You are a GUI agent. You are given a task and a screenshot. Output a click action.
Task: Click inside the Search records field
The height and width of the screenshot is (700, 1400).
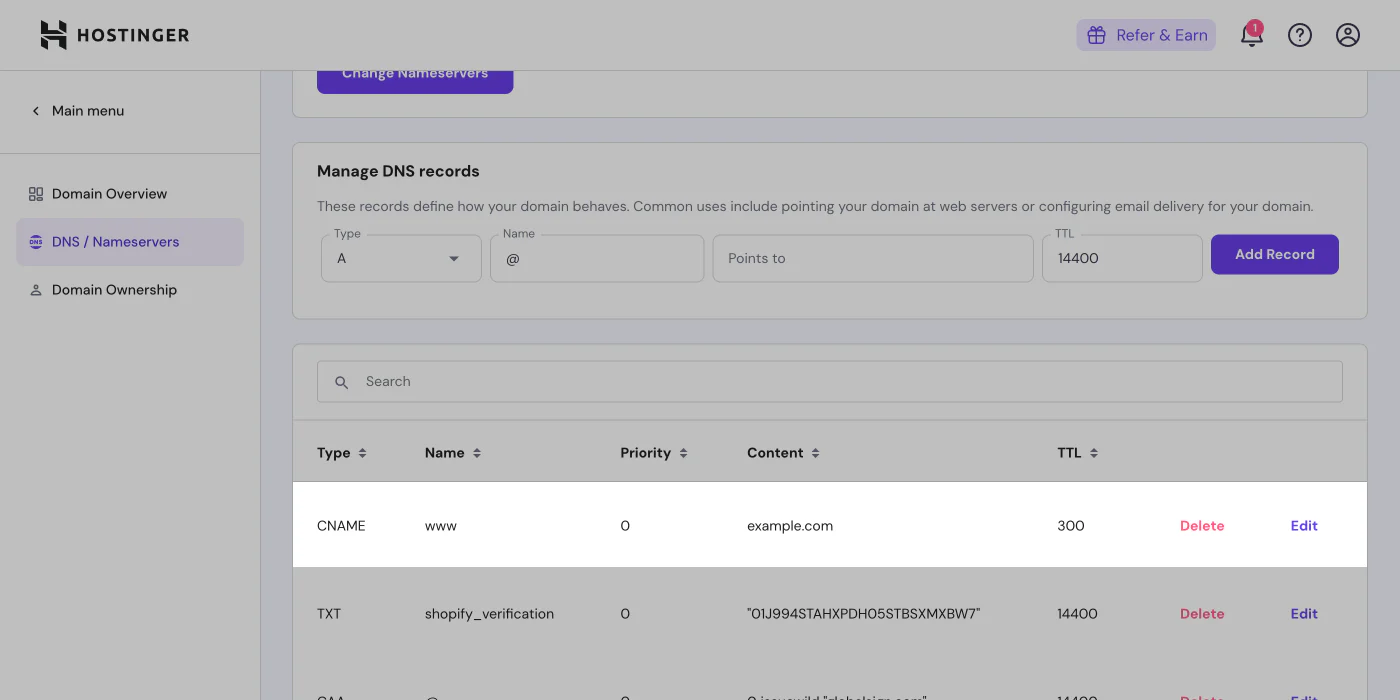700,381
